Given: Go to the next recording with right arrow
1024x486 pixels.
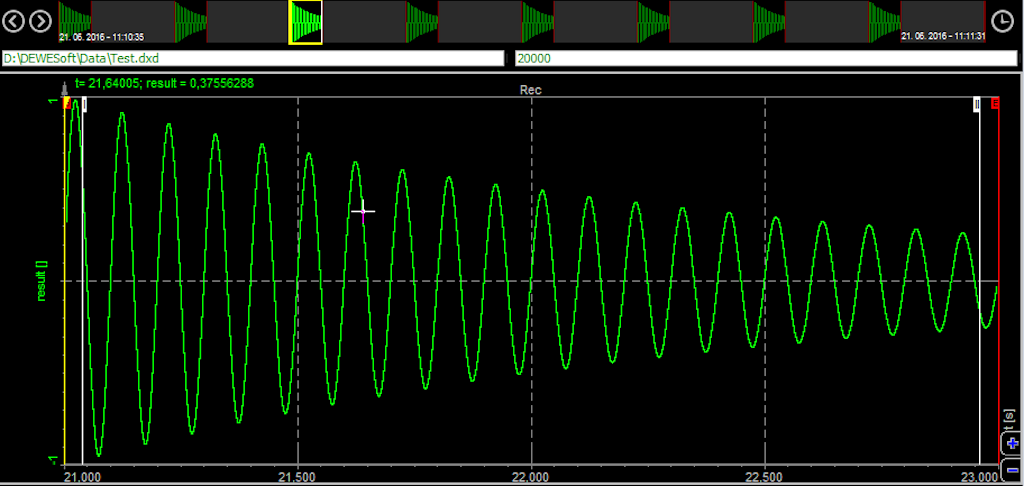Looking at the screenshot, I should click(40, 22).
